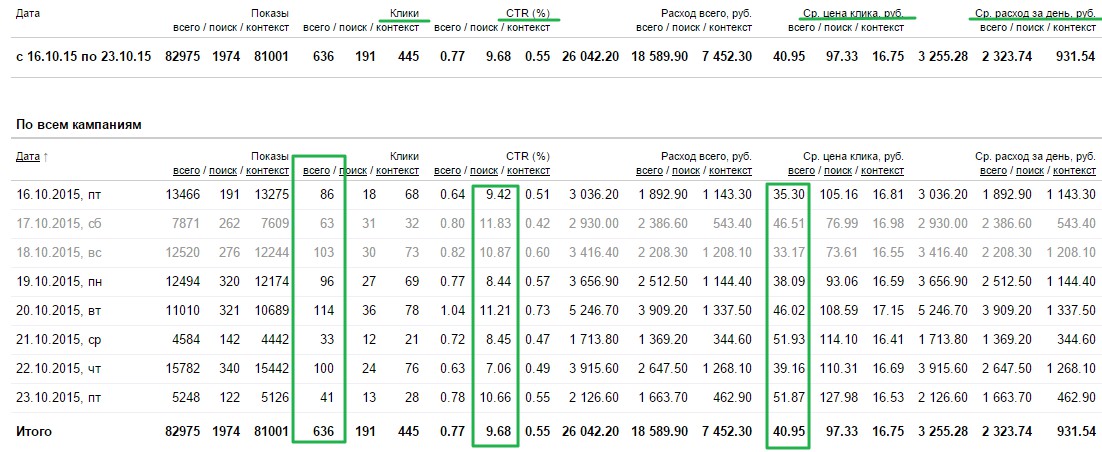Click the Итого row label

pos(33,432)
